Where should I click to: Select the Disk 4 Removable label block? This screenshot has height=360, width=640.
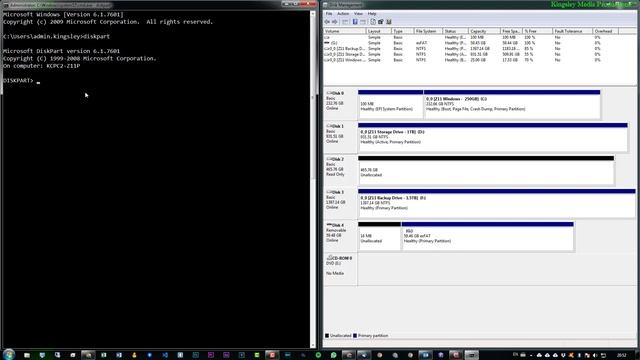pos(340,236)
